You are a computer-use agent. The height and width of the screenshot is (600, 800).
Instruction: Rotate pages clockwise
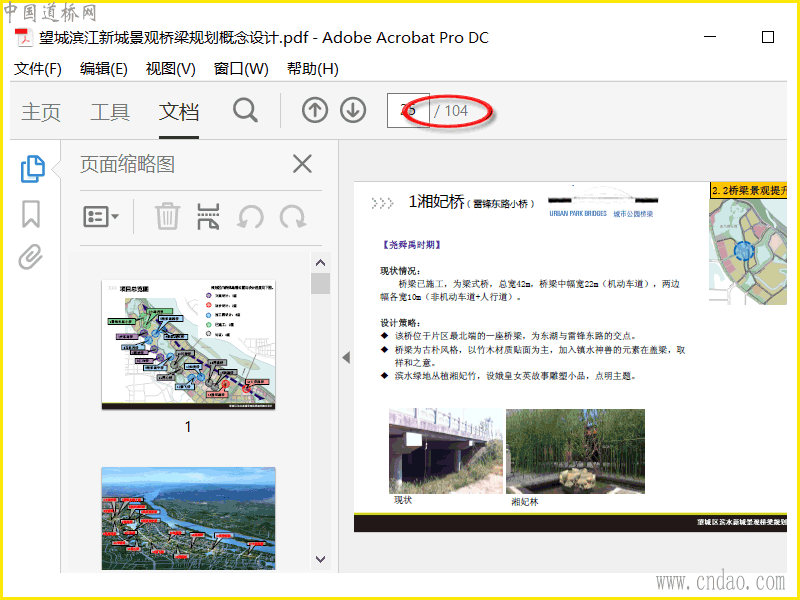293,217
